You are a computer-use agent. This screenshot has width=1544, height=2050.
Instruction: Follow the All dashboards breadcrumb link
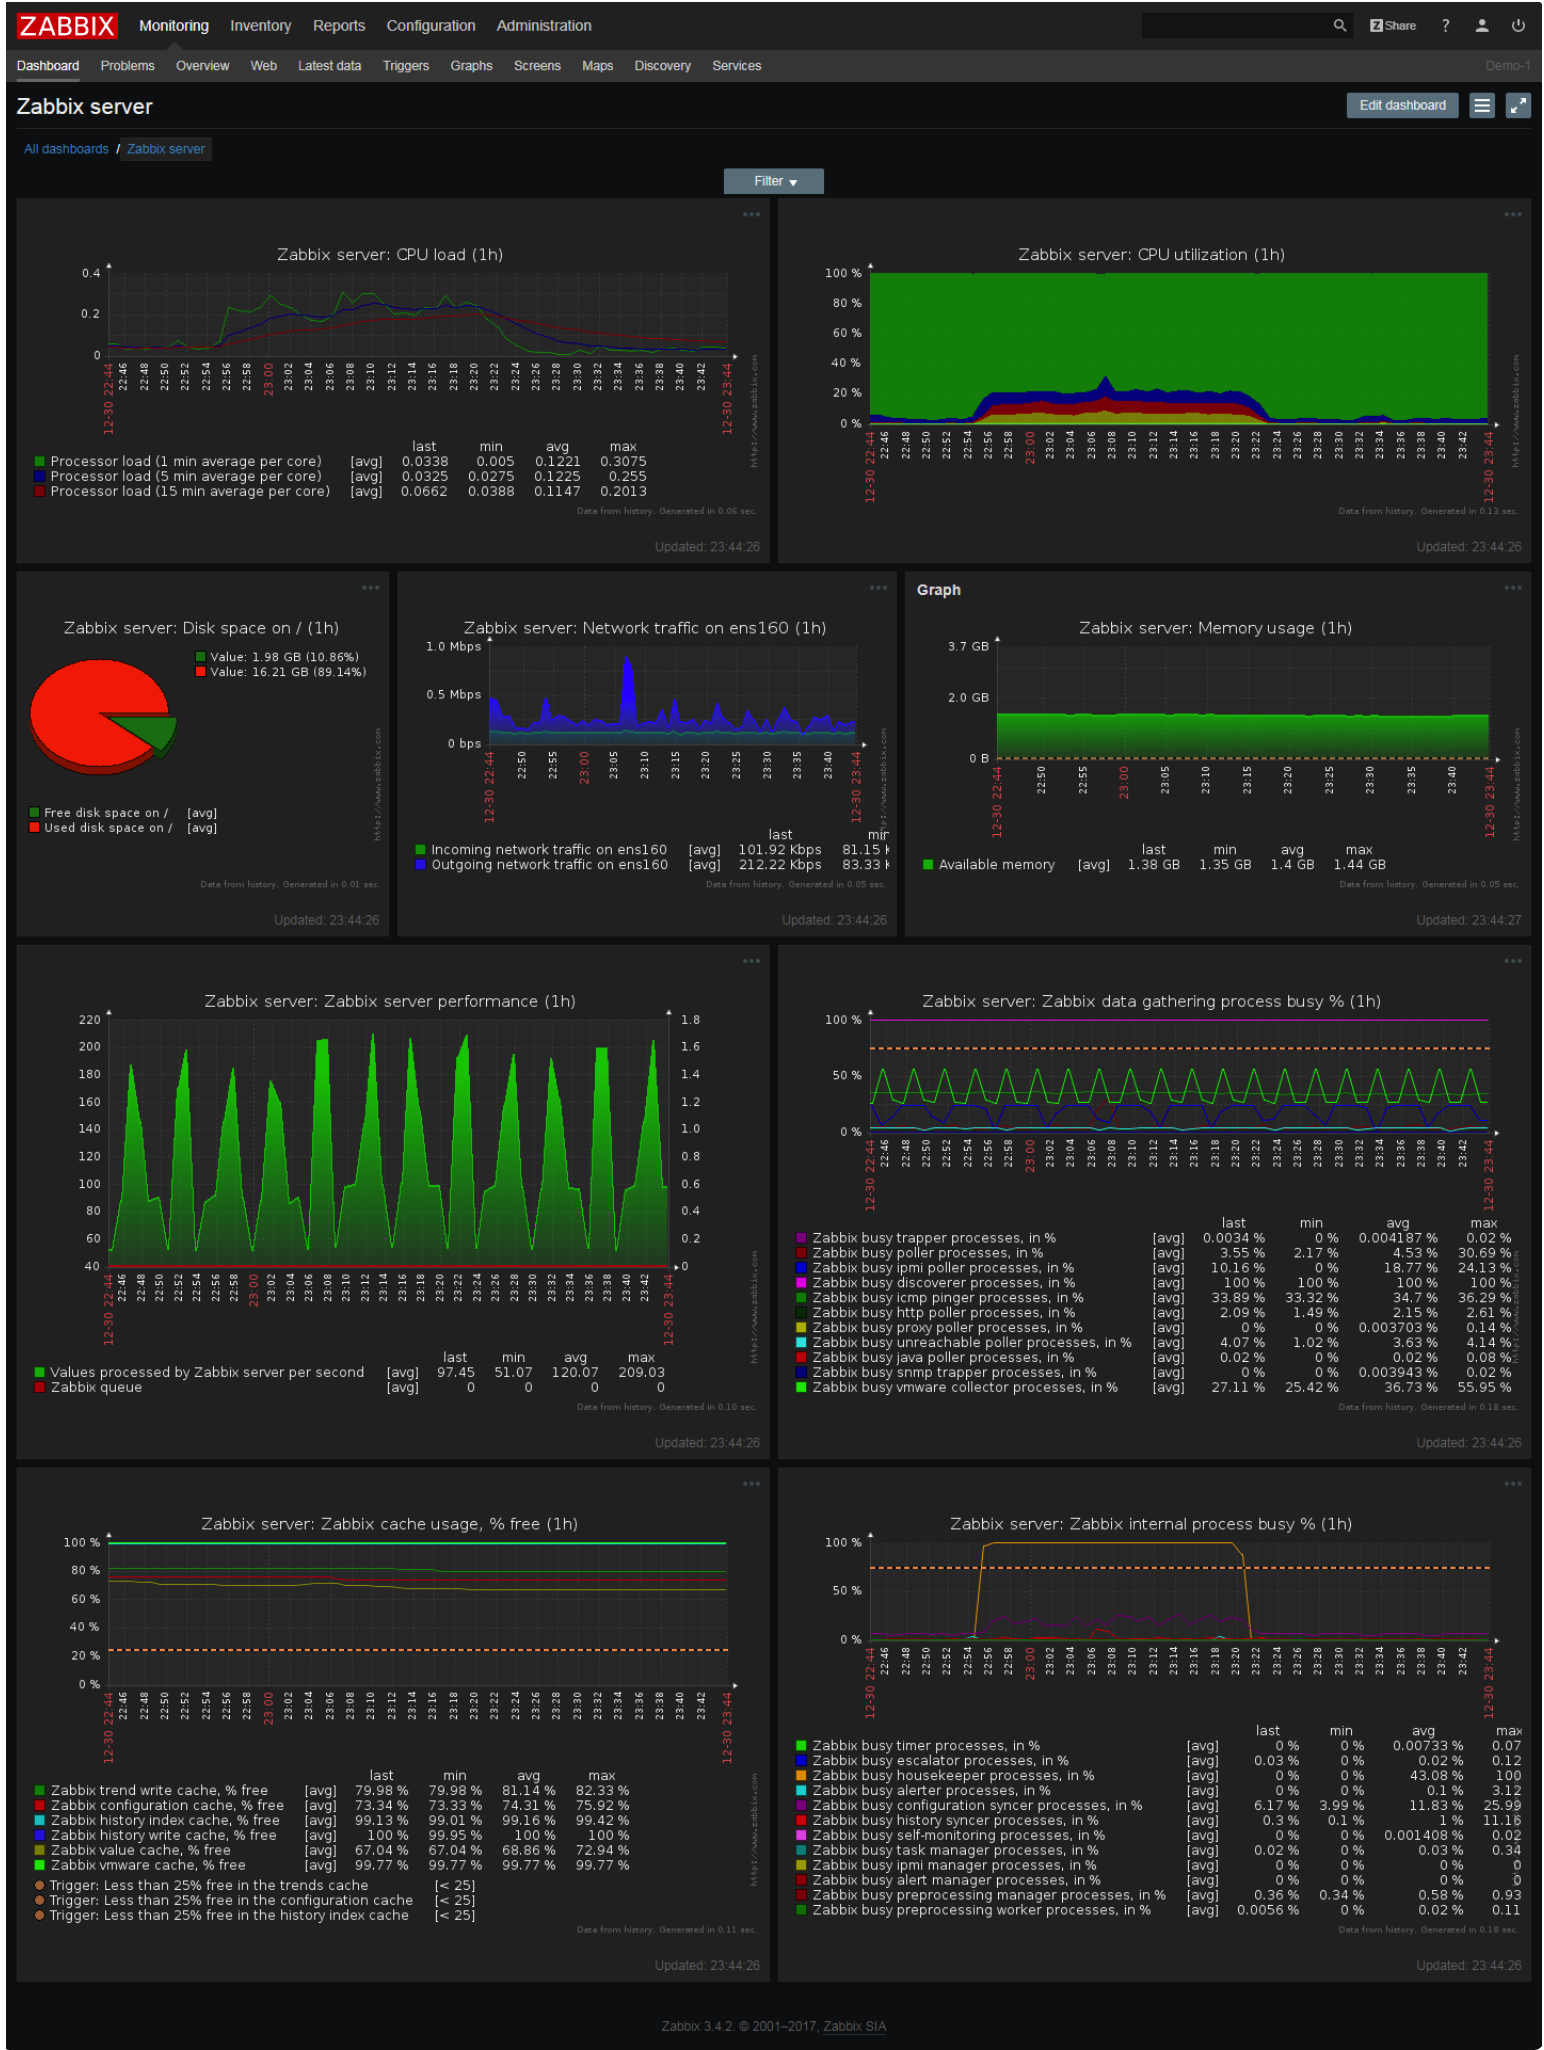pyautogui.click(x=66, y=149)
